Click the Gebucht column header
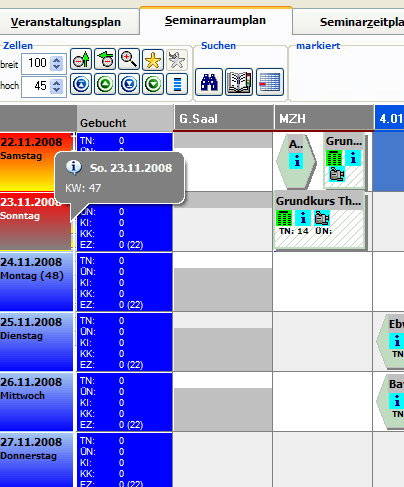The width and height of the screenshot is (404, 487). coord(125,119)
